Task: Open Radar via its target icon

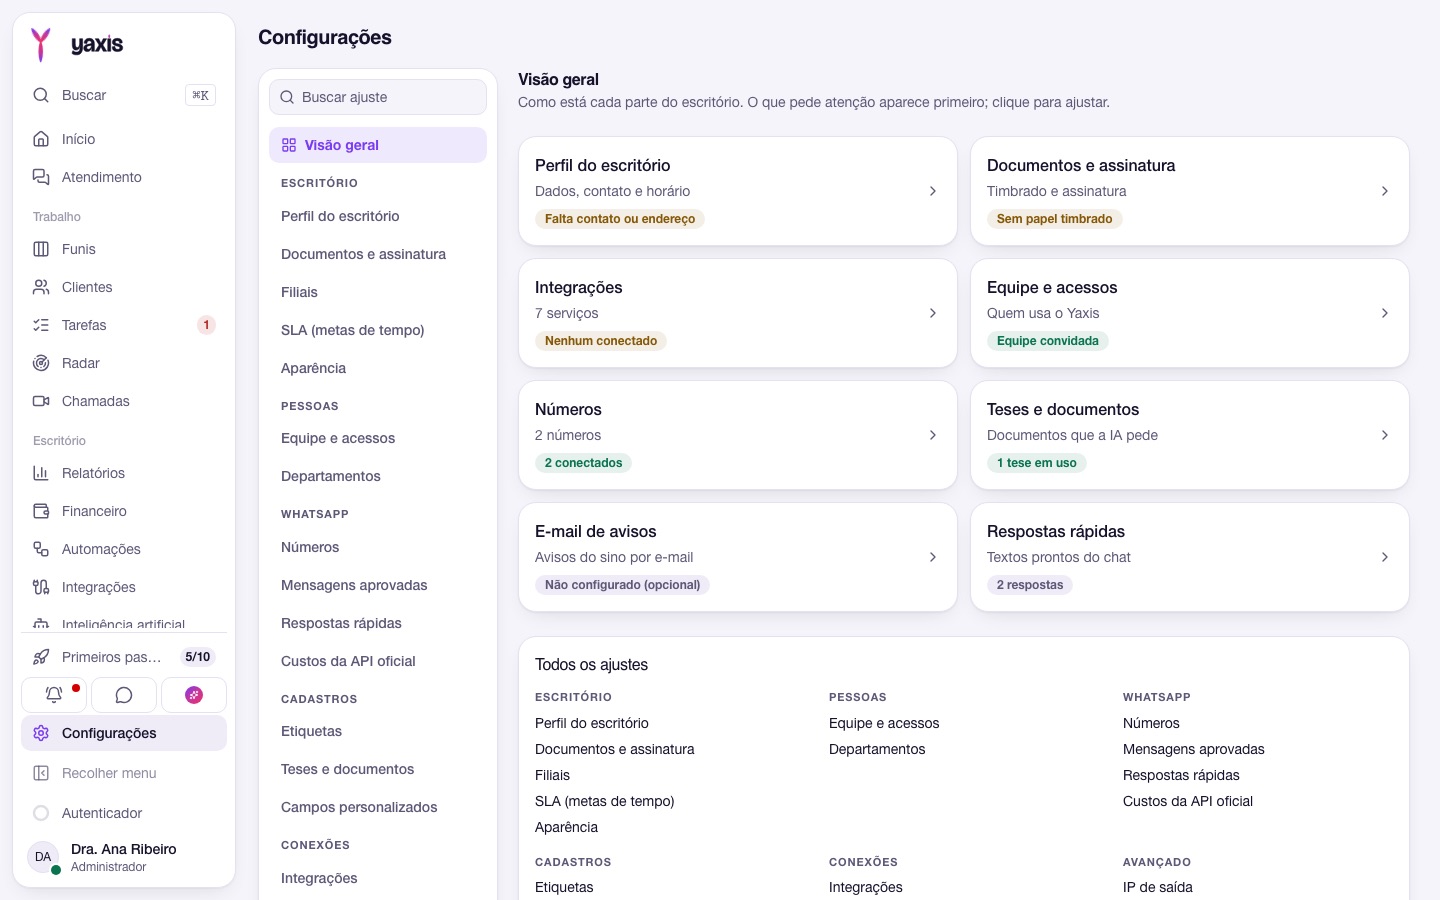Action: coord(41,363)
